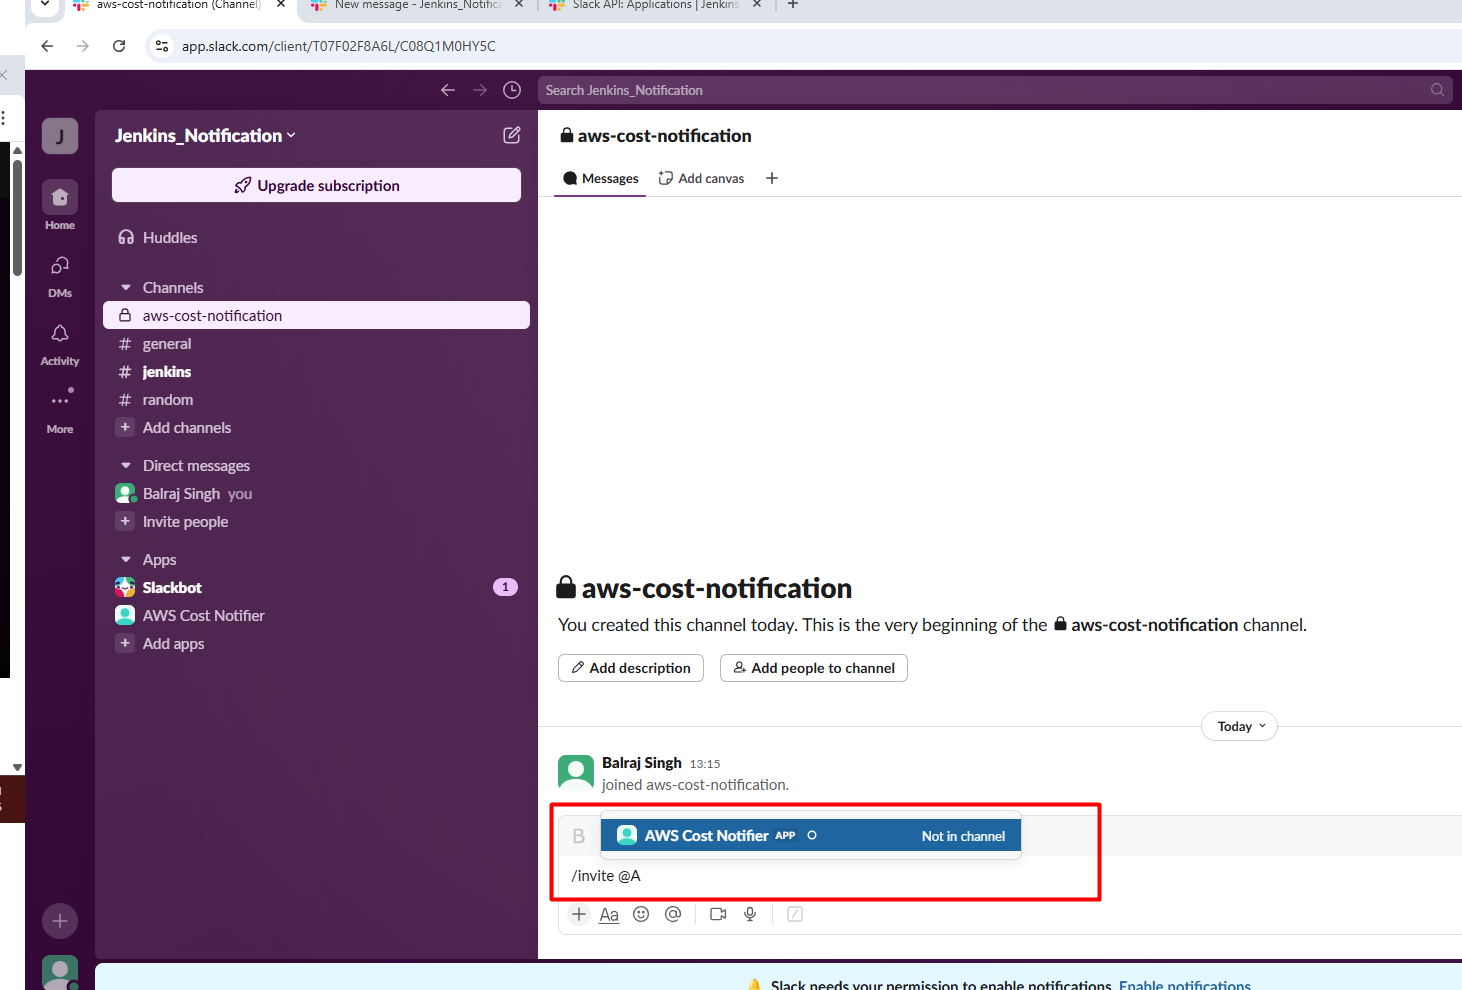
Task: Click Balraj Singh's message avatar
Action: click(x=576, y=773)
